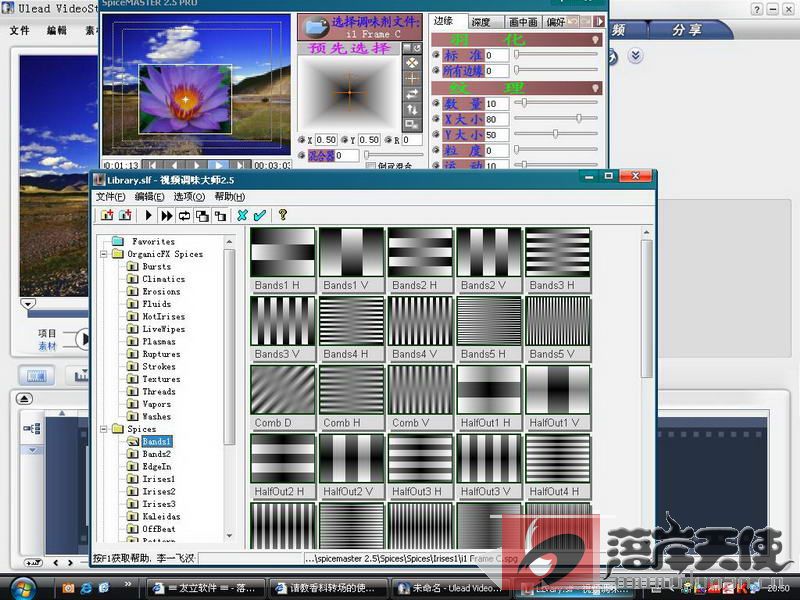Click the 数量 value field showing 10

pyautogui.click(x=496, y=104)
